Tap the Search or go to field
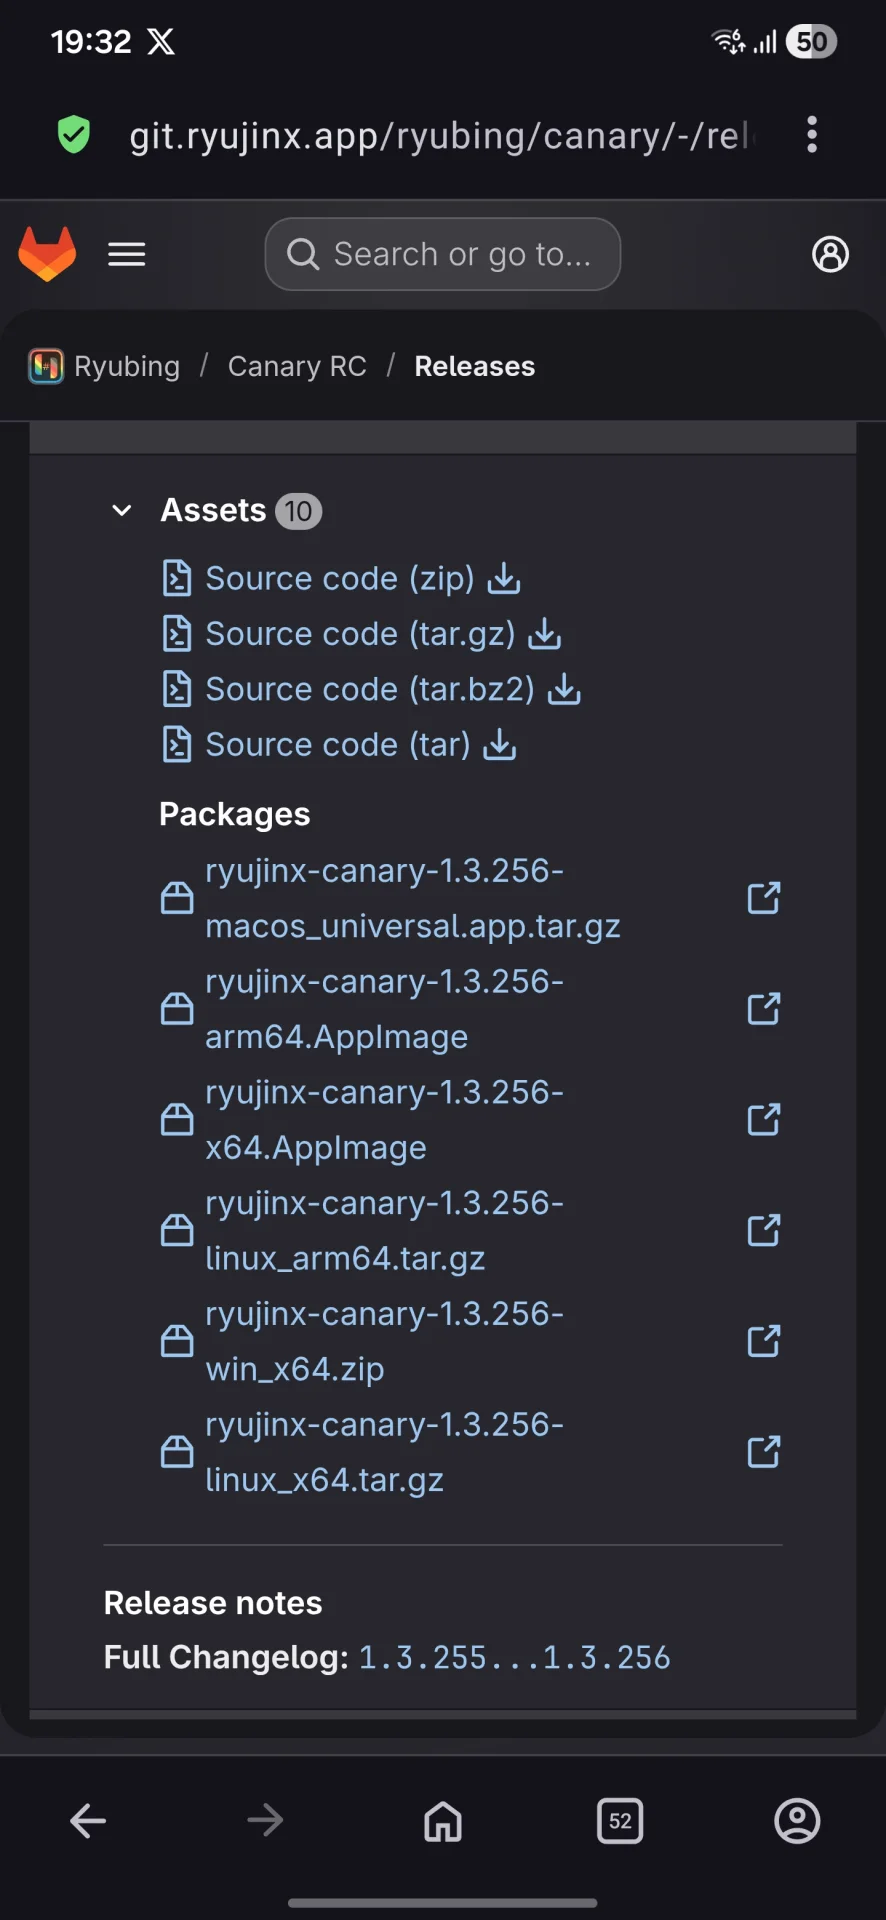Image resolution: width=886 pixels, height=1920 pixels. pyautogui.click(x=443, y=255)
